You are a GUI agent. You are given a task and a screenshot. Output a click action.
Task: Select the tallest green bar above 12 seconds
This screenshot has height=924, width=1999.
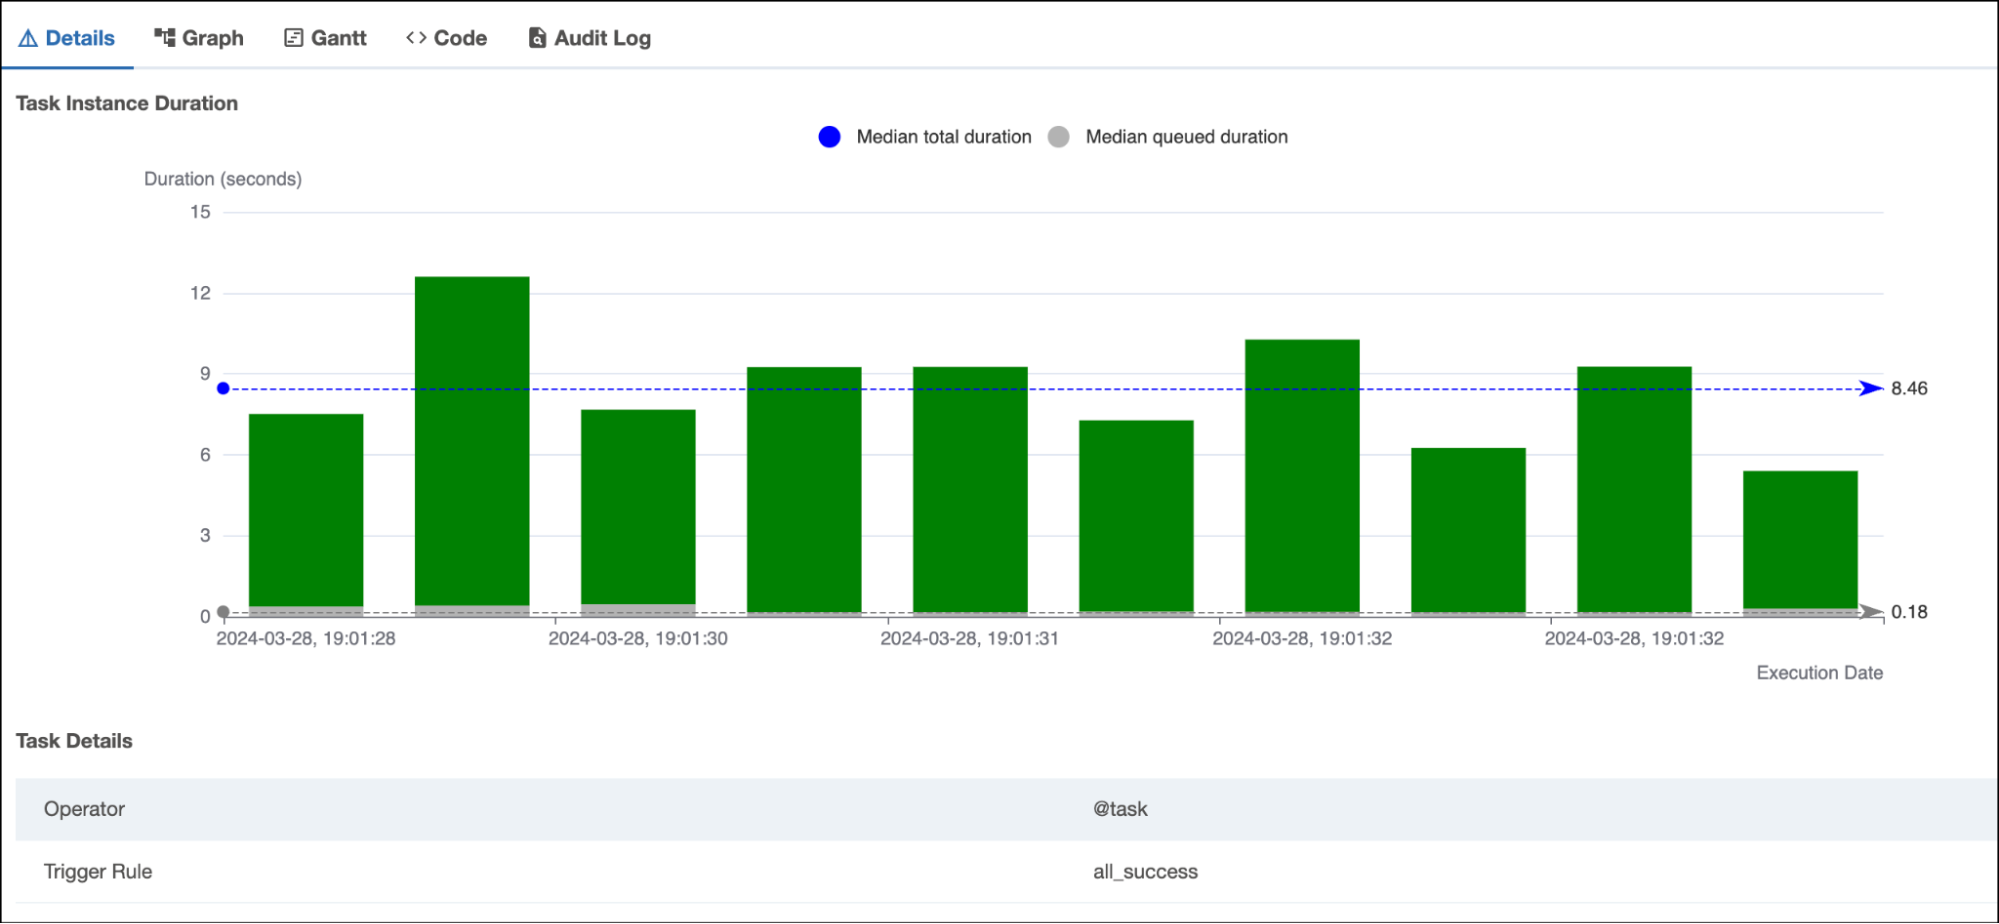click(472, 440)
